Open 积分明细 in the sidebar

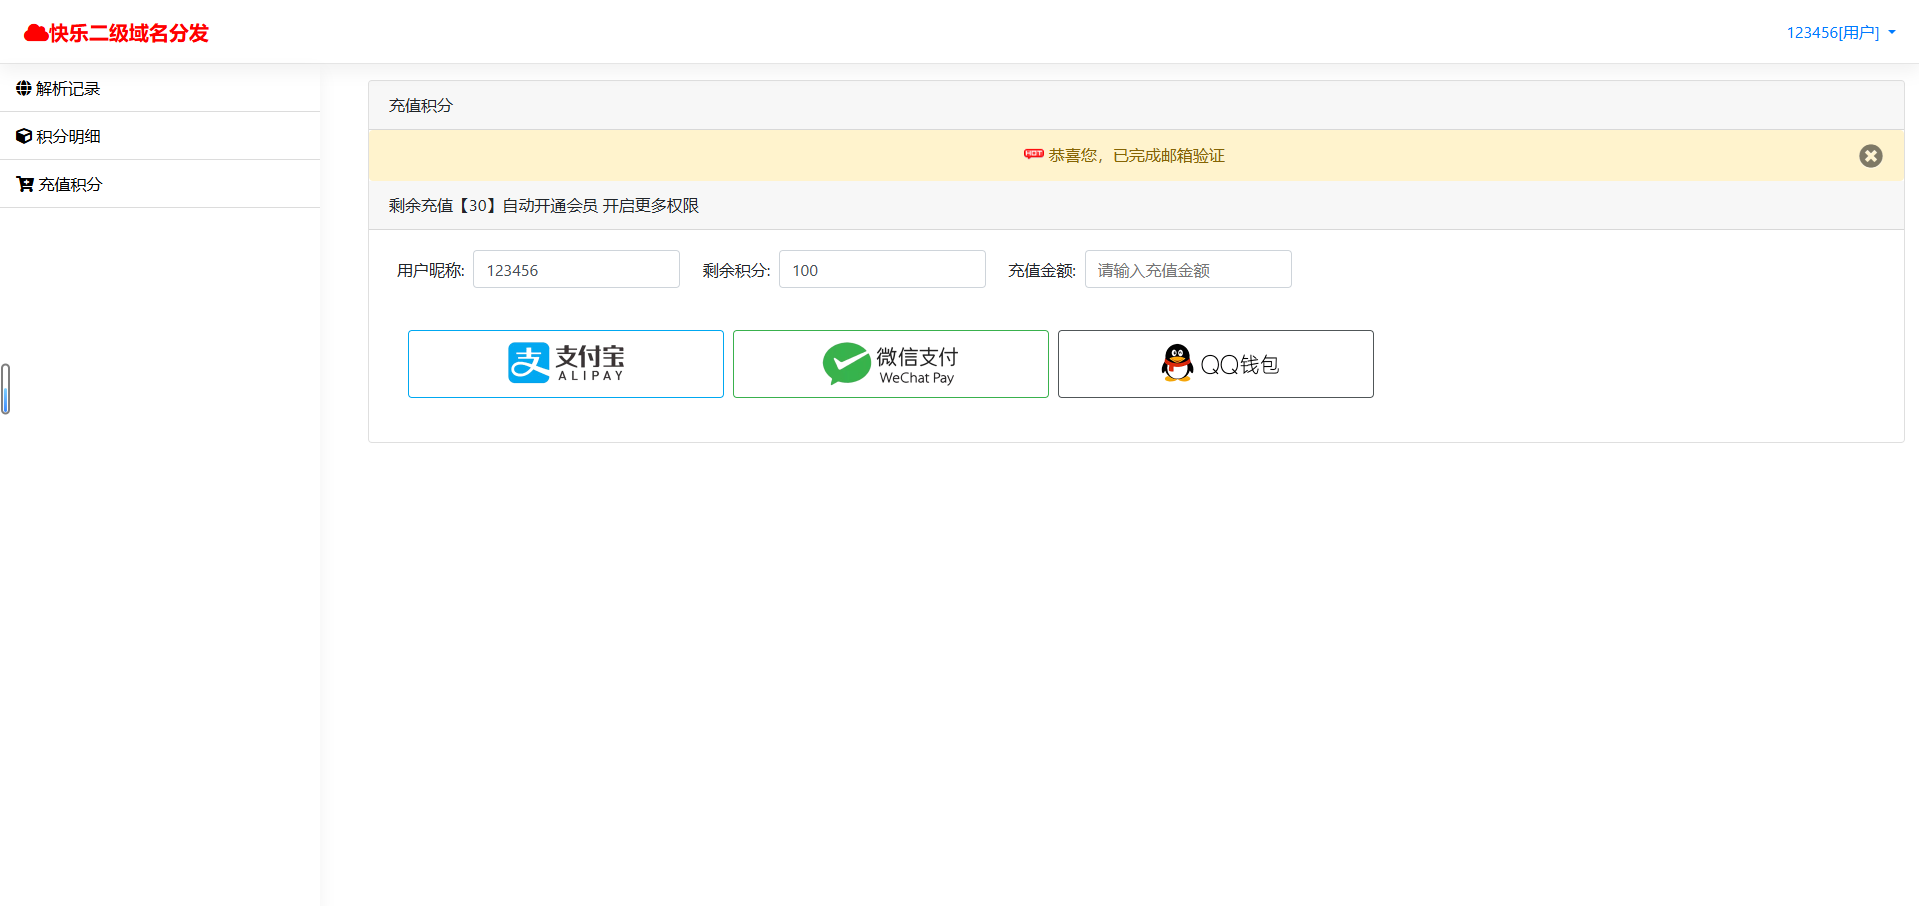click(160, 136)
